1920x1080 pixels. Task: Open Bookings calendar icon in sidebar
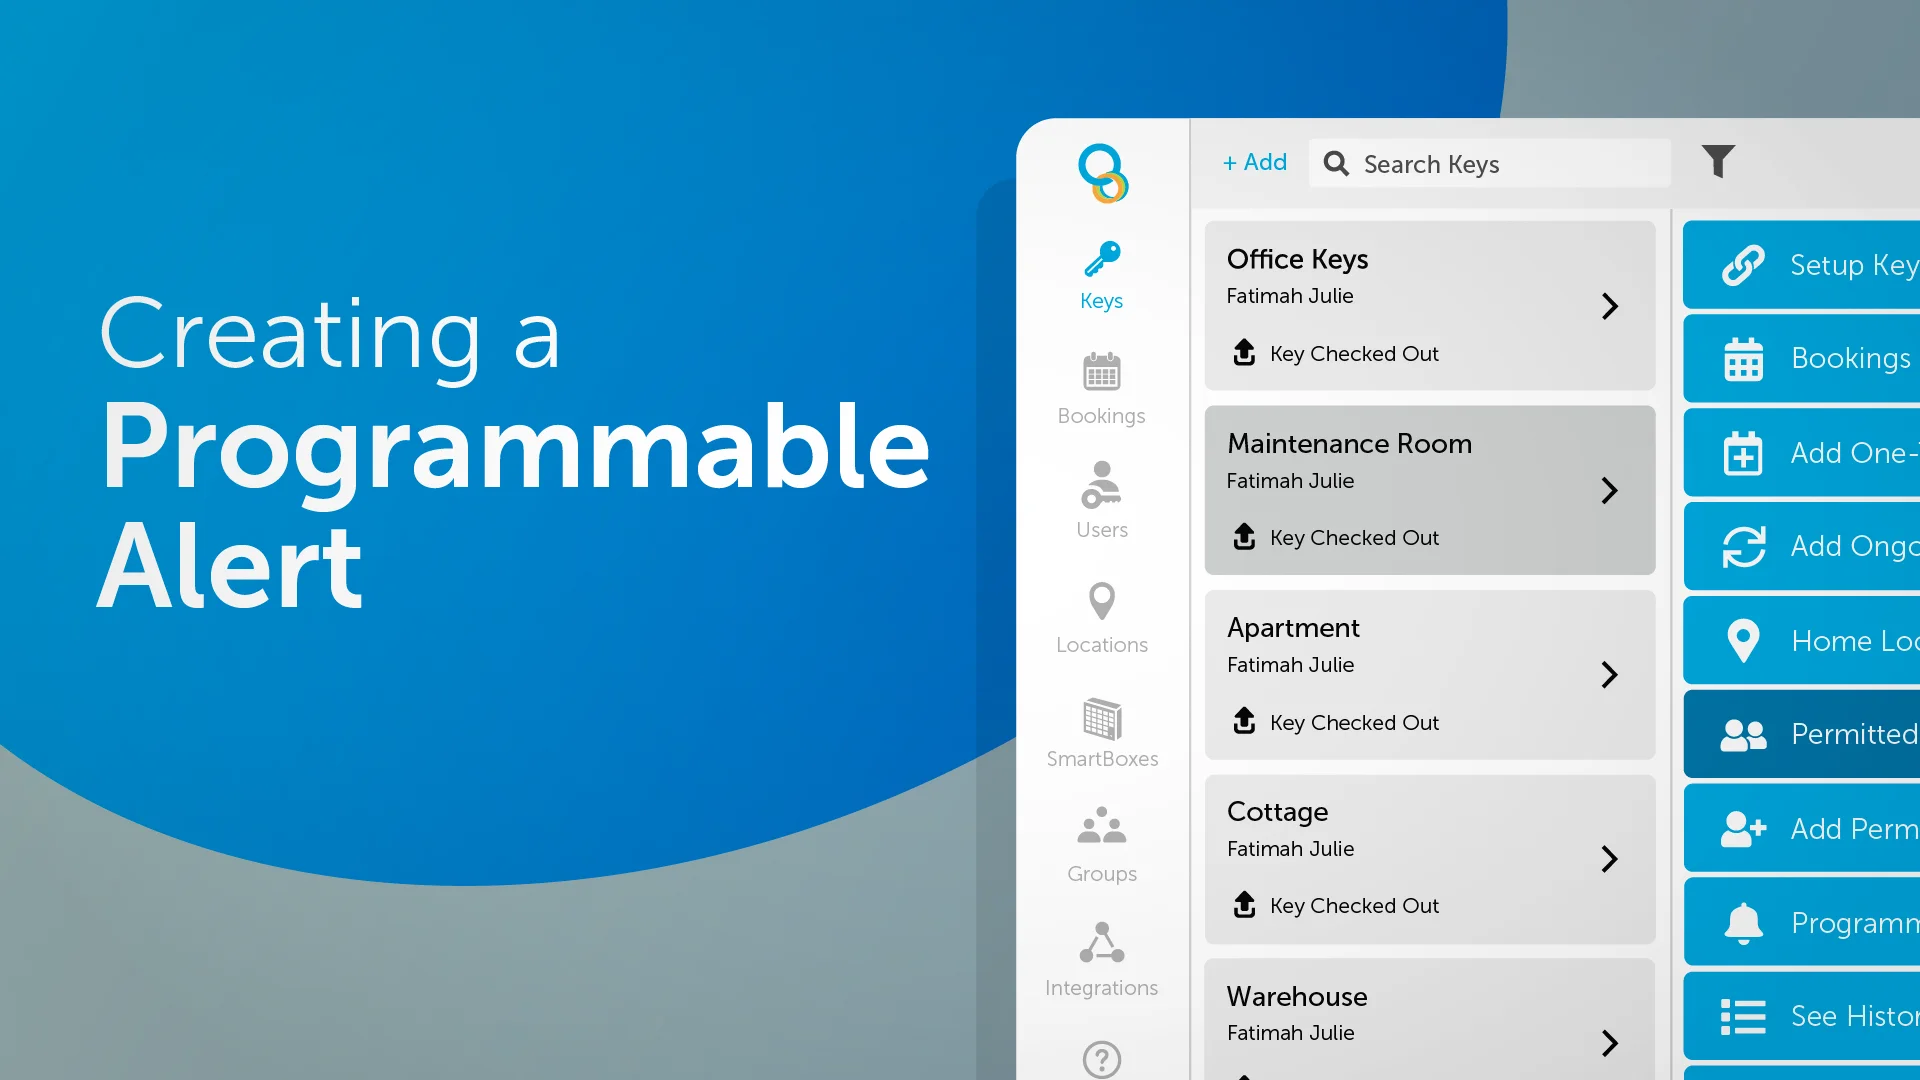pos(1101,373)
